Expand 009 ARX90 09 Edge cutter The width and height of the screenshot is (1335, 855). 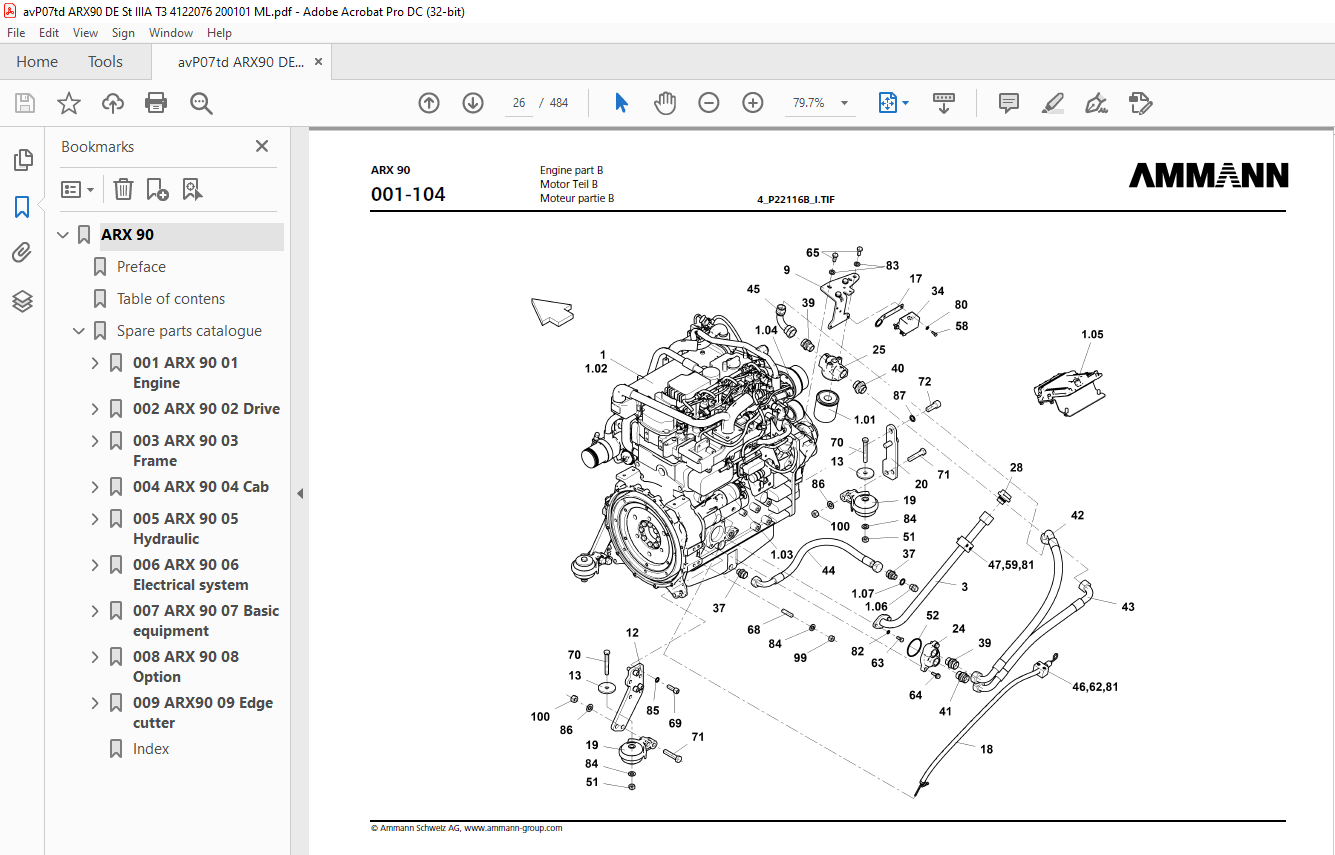point(96,703)
